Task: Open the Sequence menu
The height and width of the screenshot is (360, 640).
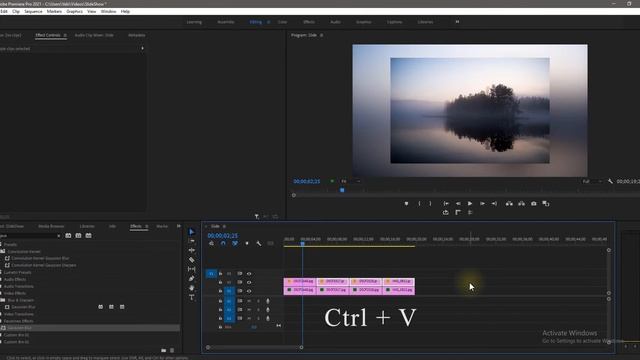Action: pyautogui.click(x=33, y=11)
